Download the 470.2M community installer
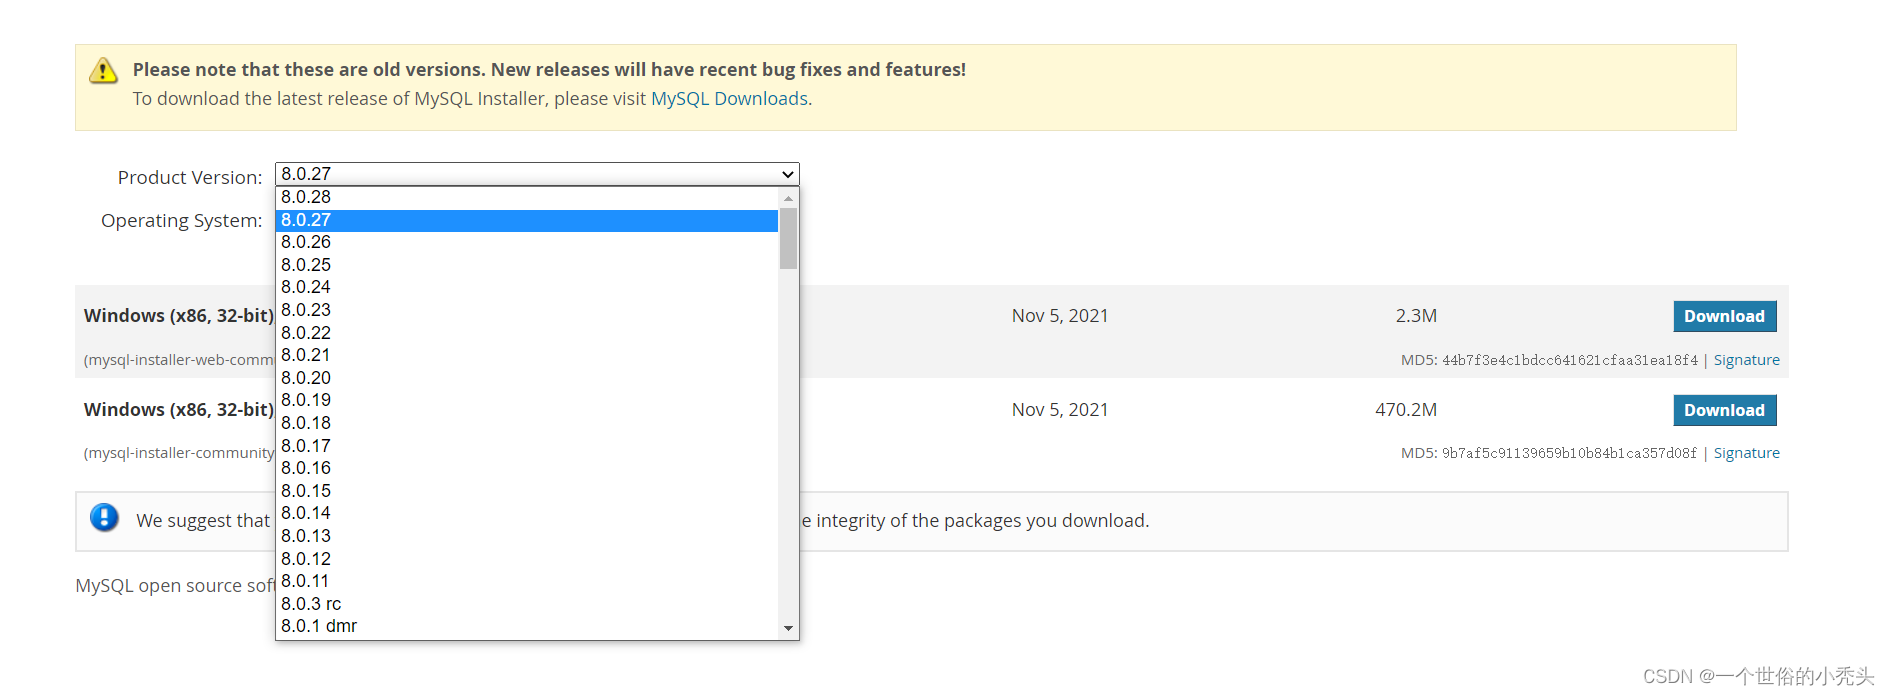The width and height of the screenshot is (1890, 695). pyautogui.click(x=1724, y=410)
